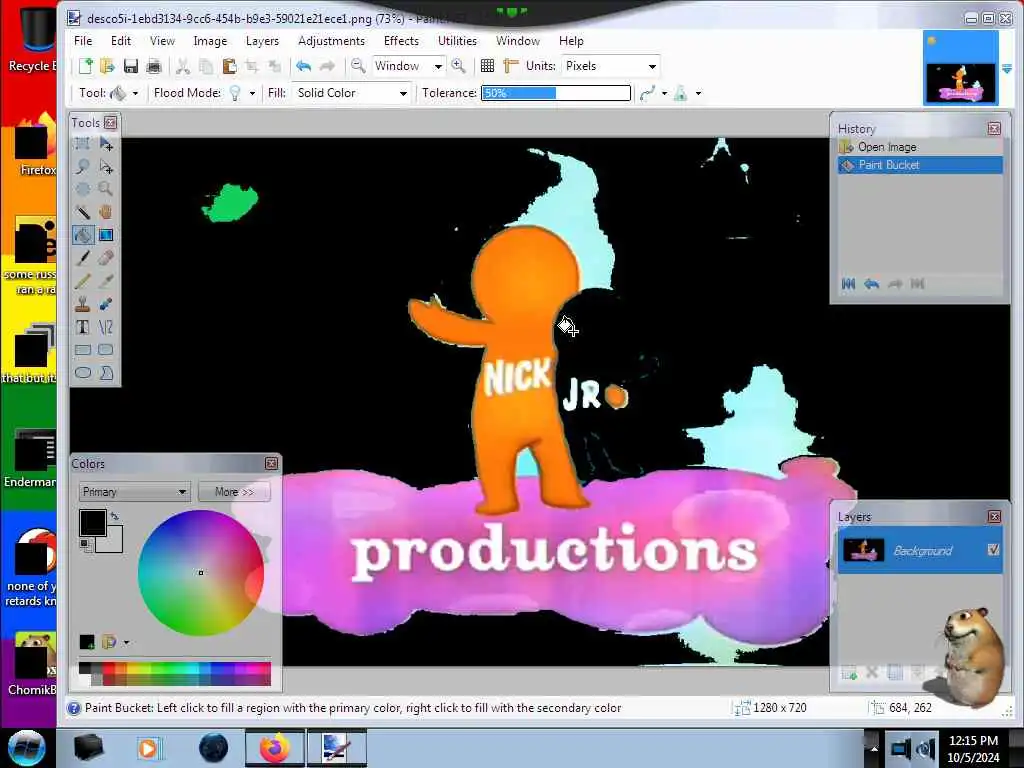Click the More >> button in Colors
The height and width of the screenshot is (768, 1024).
pos(234,492)
